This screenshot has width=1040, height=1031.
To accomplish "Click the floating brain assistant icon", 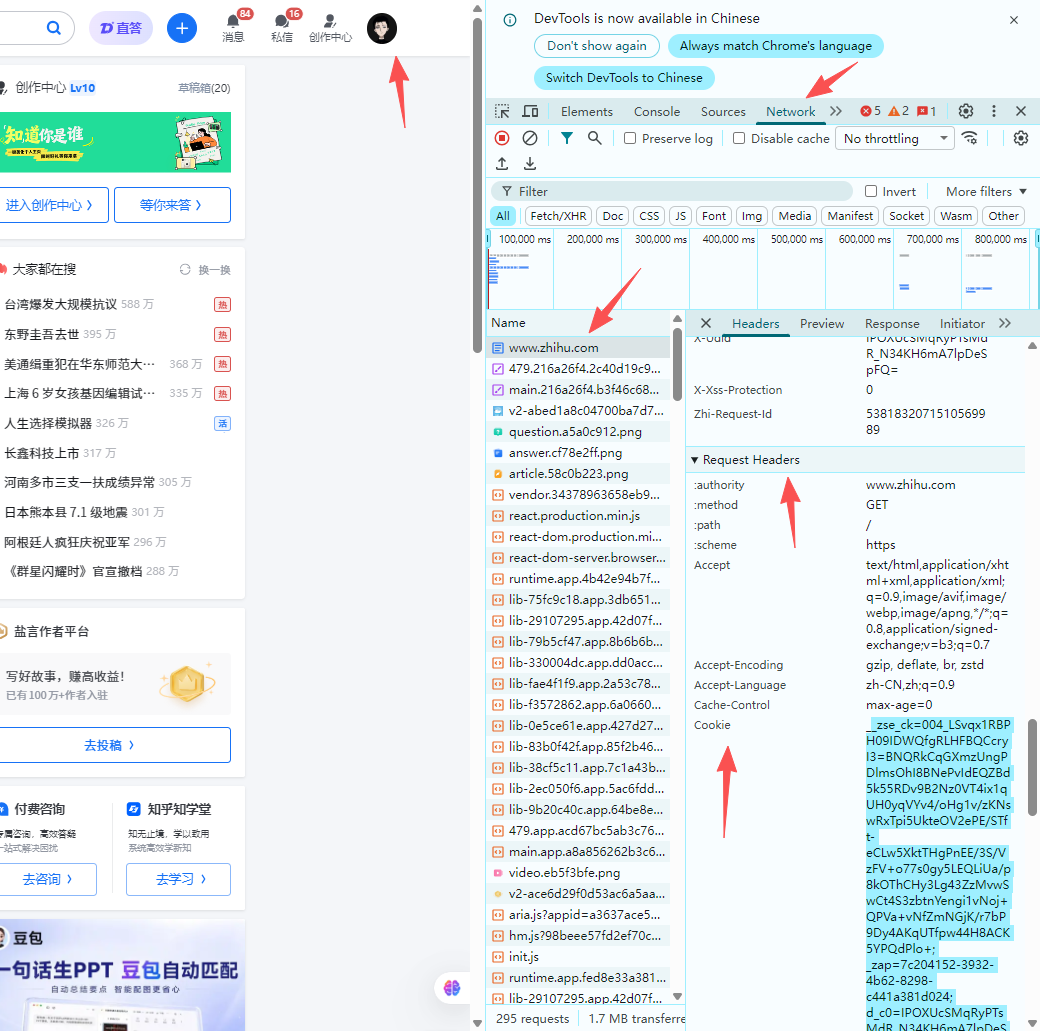I will [452, 988].
